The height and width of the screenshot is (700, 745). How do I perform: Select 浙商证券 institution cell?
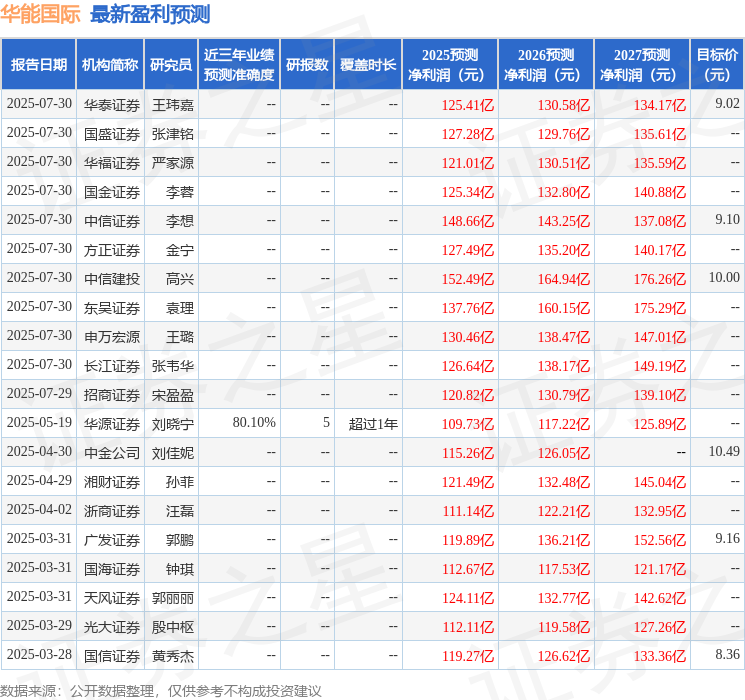tap(112, 510)
